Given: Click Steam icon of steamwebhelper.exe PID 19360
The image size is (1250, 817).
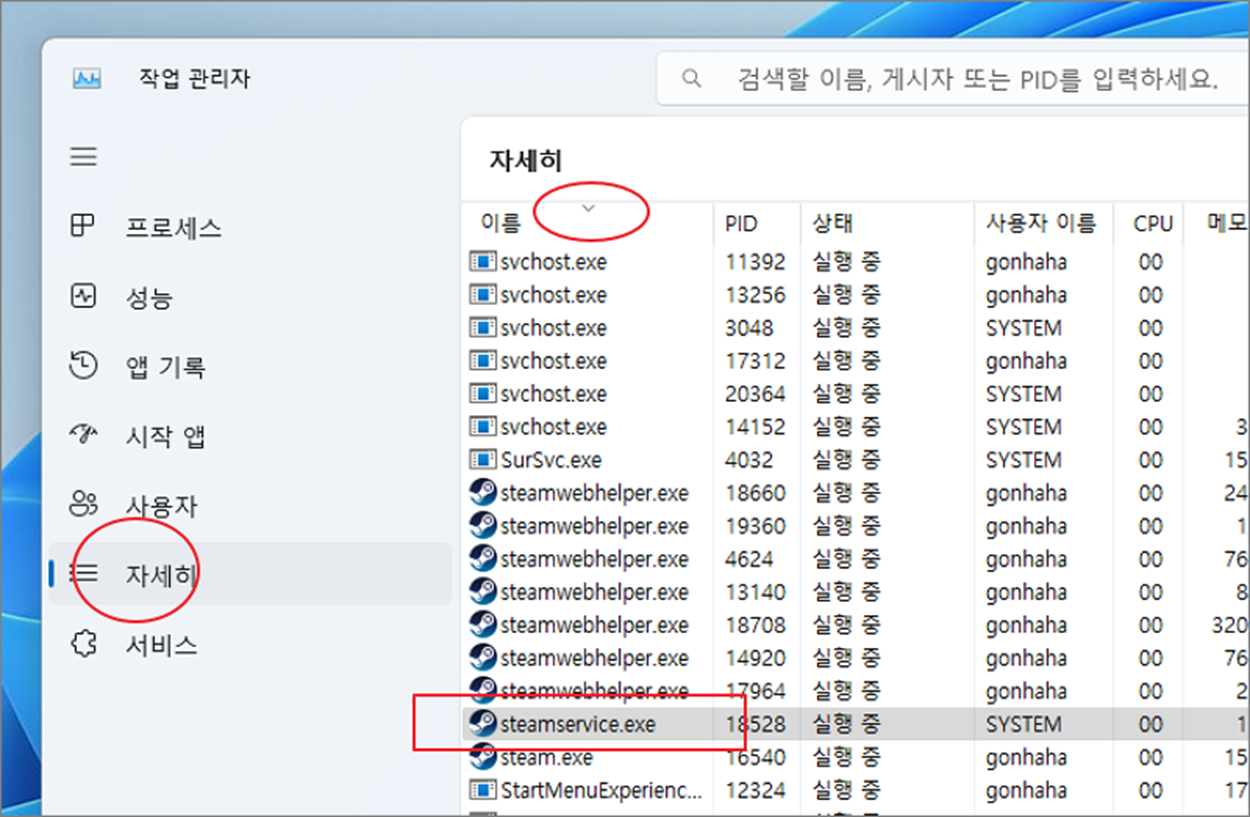Looking at the screenshot, I should [x=483, y=526].
